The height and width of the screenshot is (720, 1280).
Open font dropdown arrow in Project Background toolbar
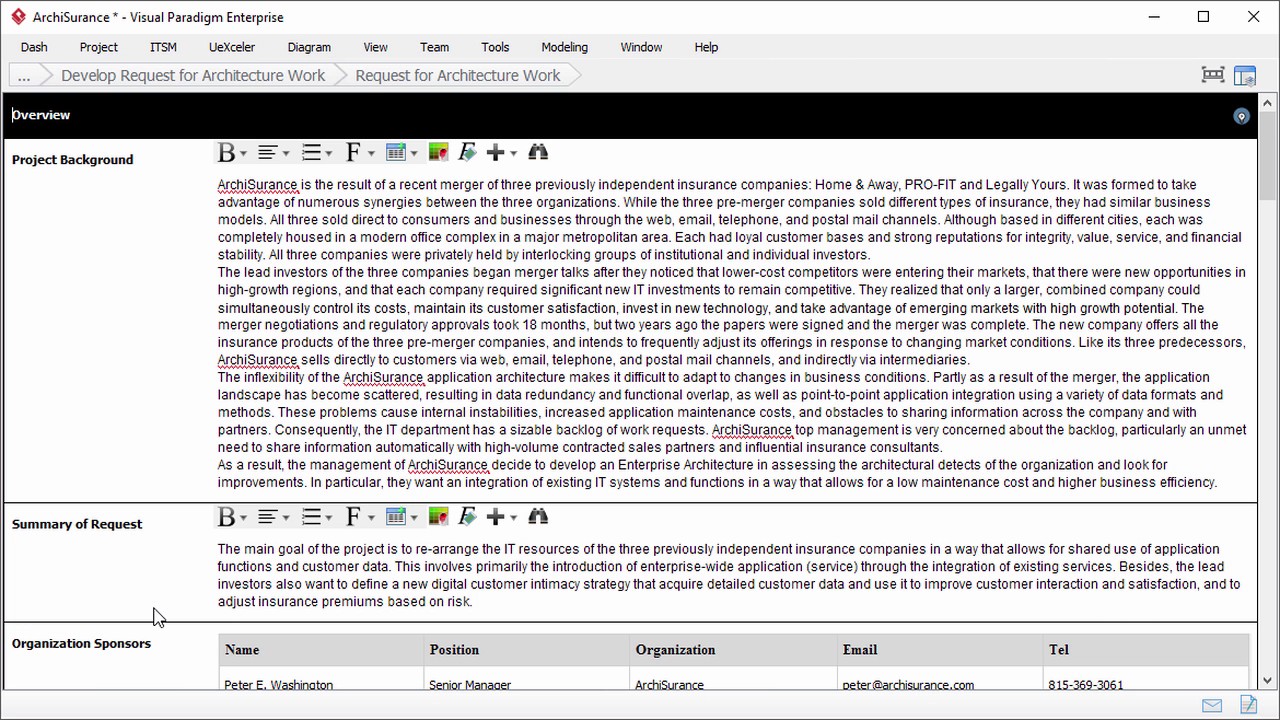coord(371,154)
